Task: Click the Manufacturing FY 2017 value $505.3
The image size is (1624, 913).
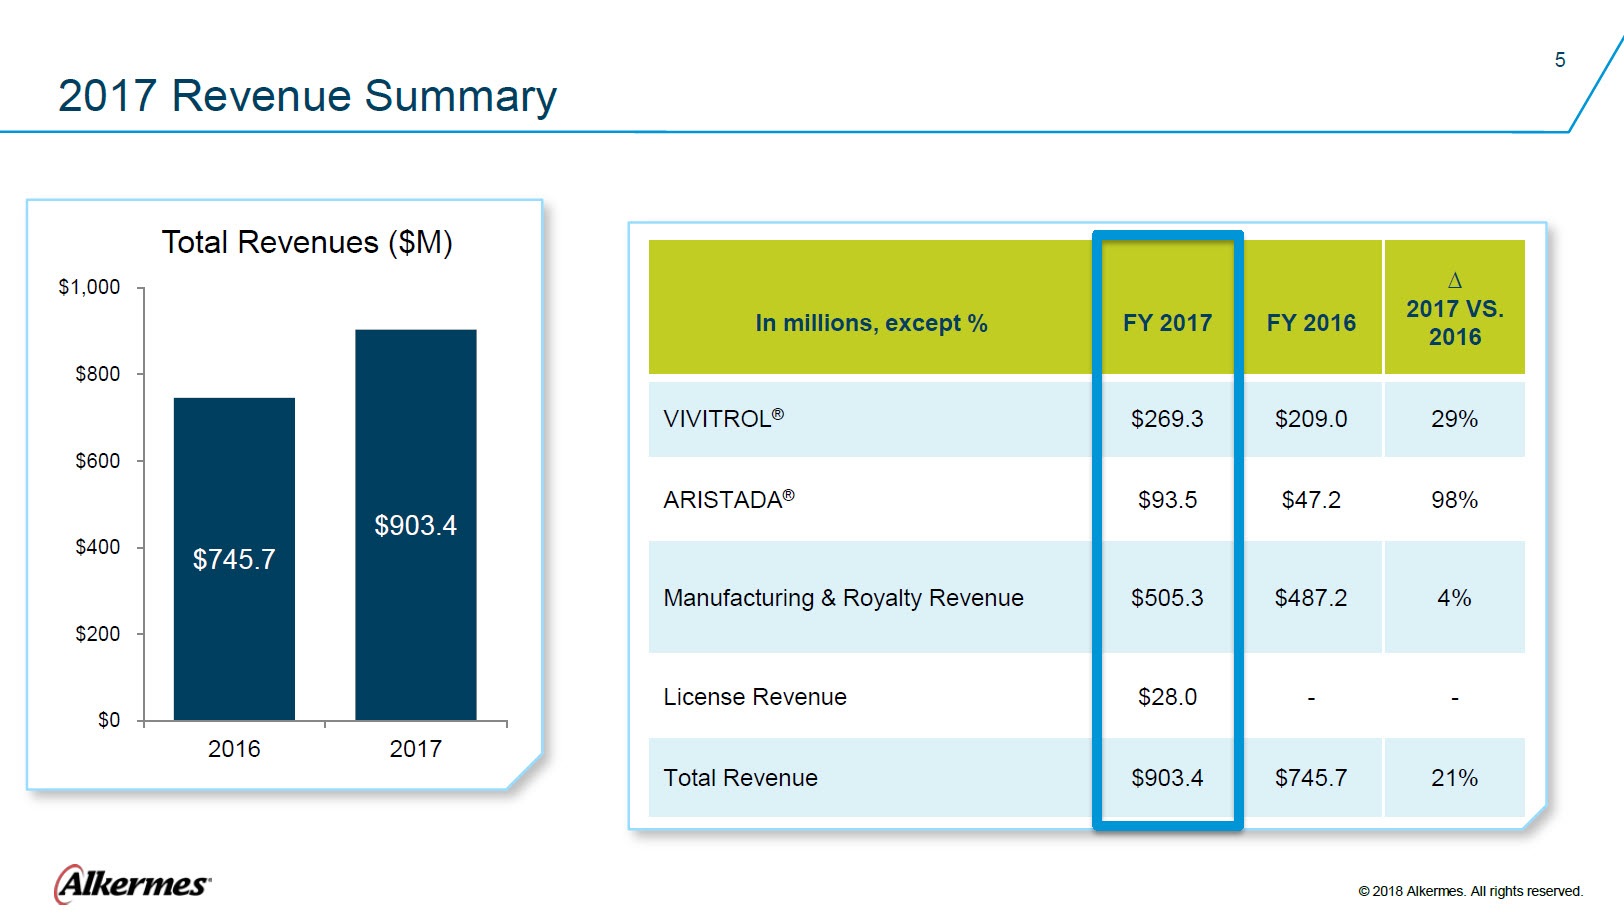Action: (x=1167, y=598)
